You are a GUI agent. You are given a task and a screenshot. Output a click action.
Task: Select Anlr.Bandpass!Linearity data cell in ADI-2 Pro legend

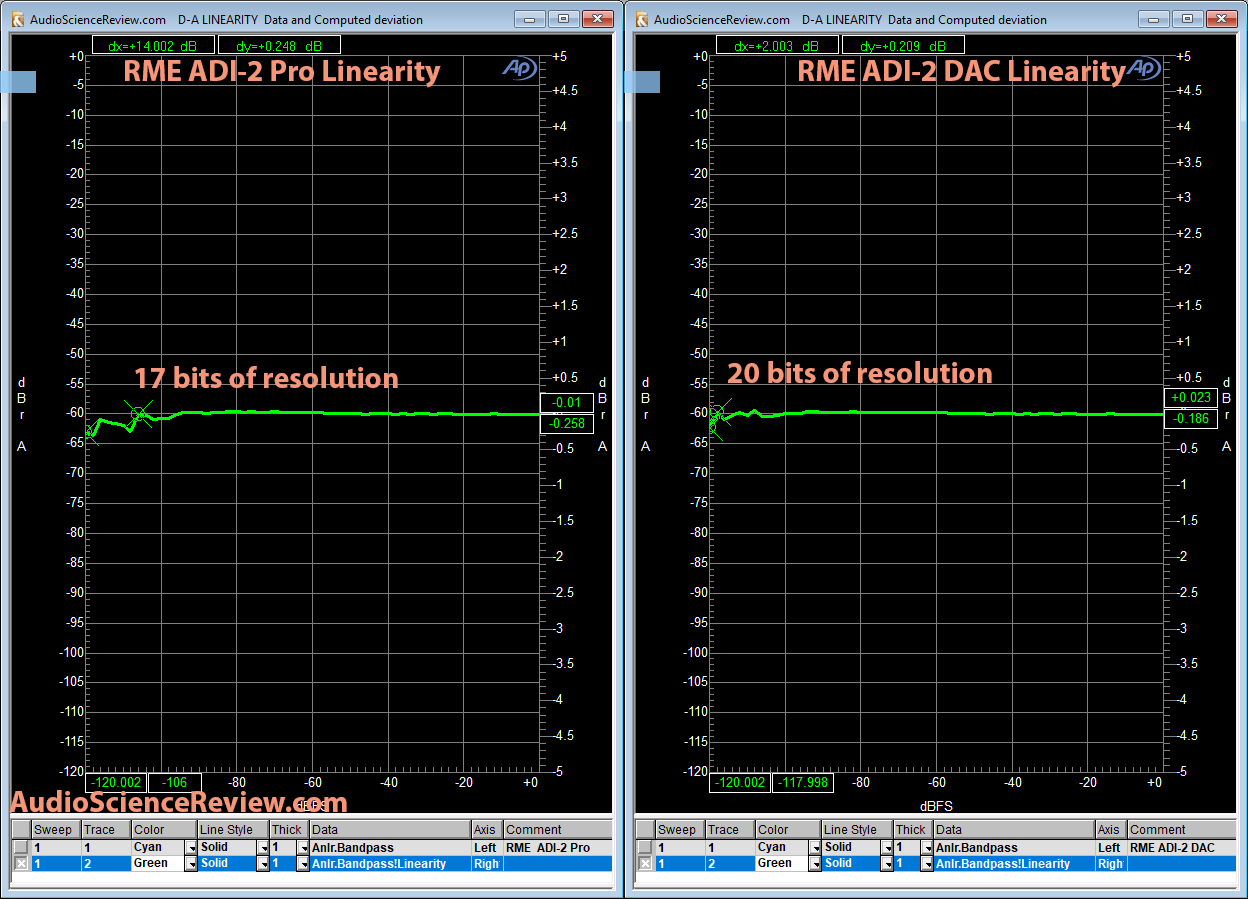coord(390,863)
